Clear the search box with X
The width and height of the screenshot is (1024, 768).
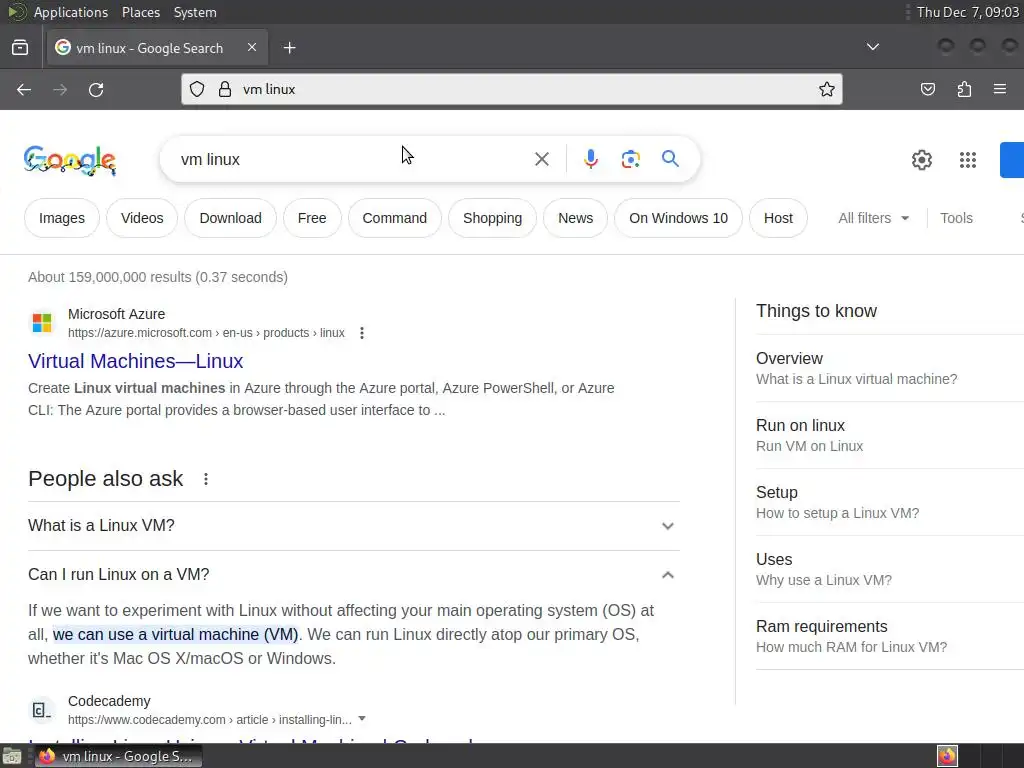541,159
